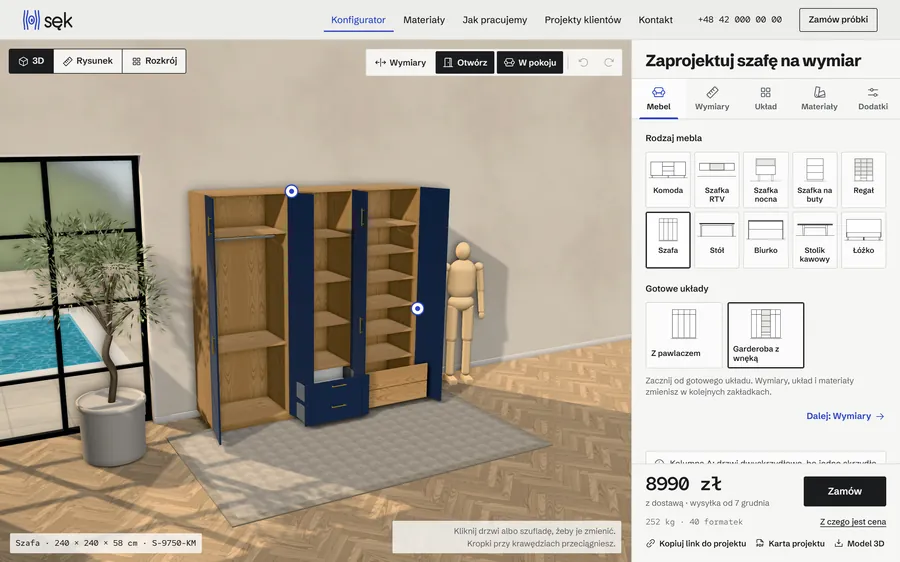Toggle Wymiary dimensions display
This screenshot has height=562, width=900.
(x=400, y=63)
